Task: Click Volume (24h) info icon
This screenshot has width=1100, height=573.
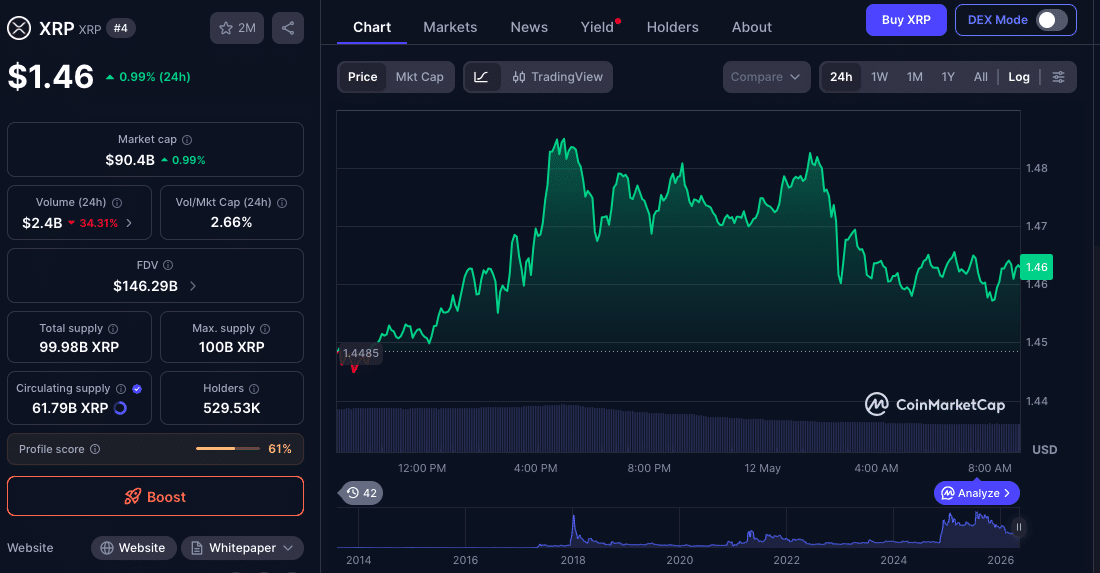Action: 117,203
